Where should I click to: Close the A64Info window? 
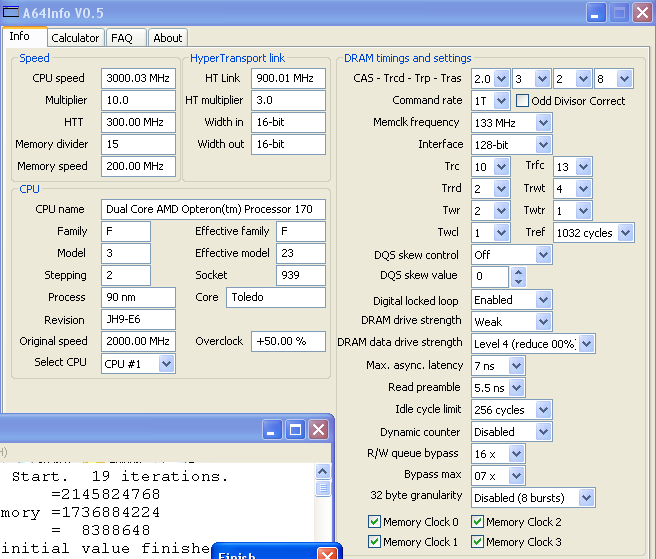coord(643,13)
